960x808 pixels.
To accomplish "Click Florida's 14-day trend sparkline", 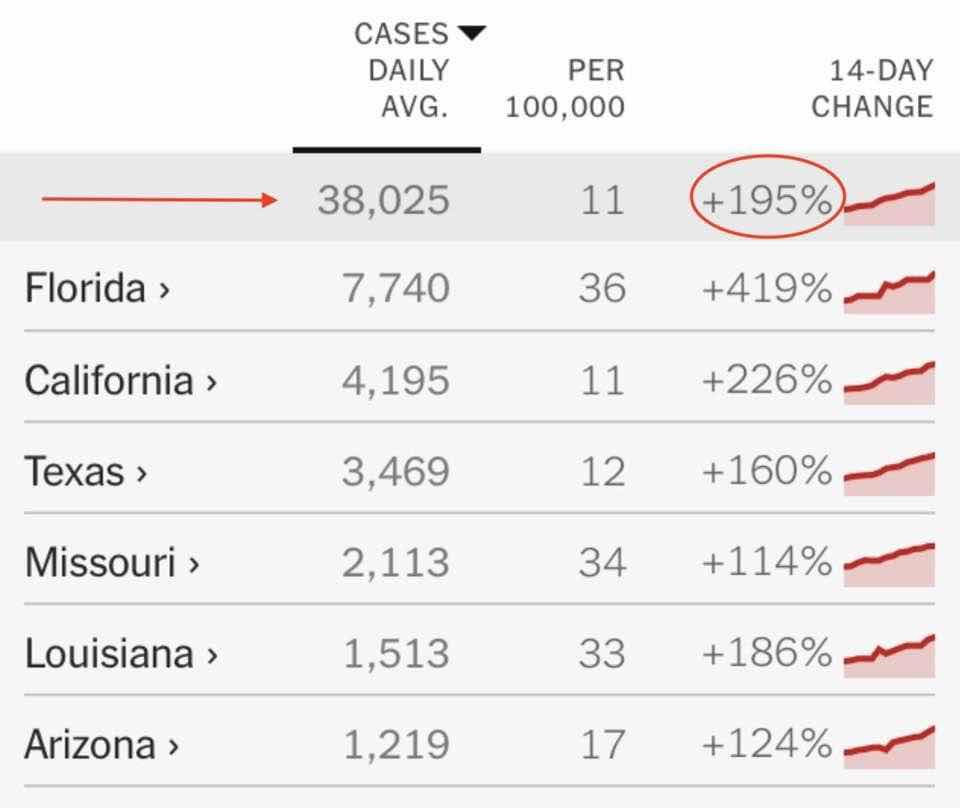I will [890, 292].
